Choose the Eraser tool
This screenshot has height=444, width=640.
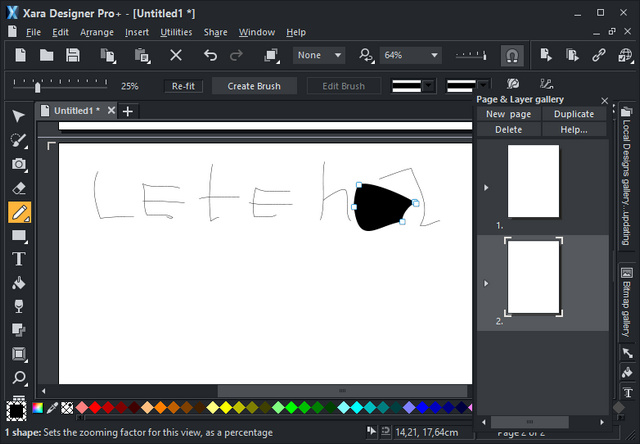[x=19, y=188]
